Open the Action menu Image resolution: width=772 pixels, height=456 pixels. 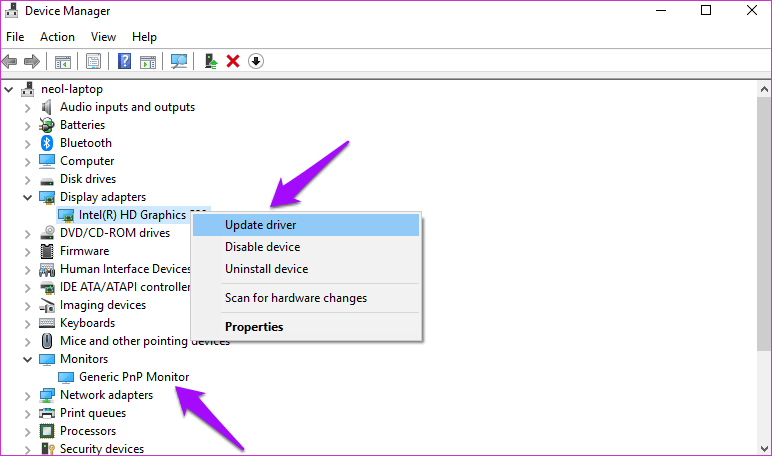click(x=57, y=37)
